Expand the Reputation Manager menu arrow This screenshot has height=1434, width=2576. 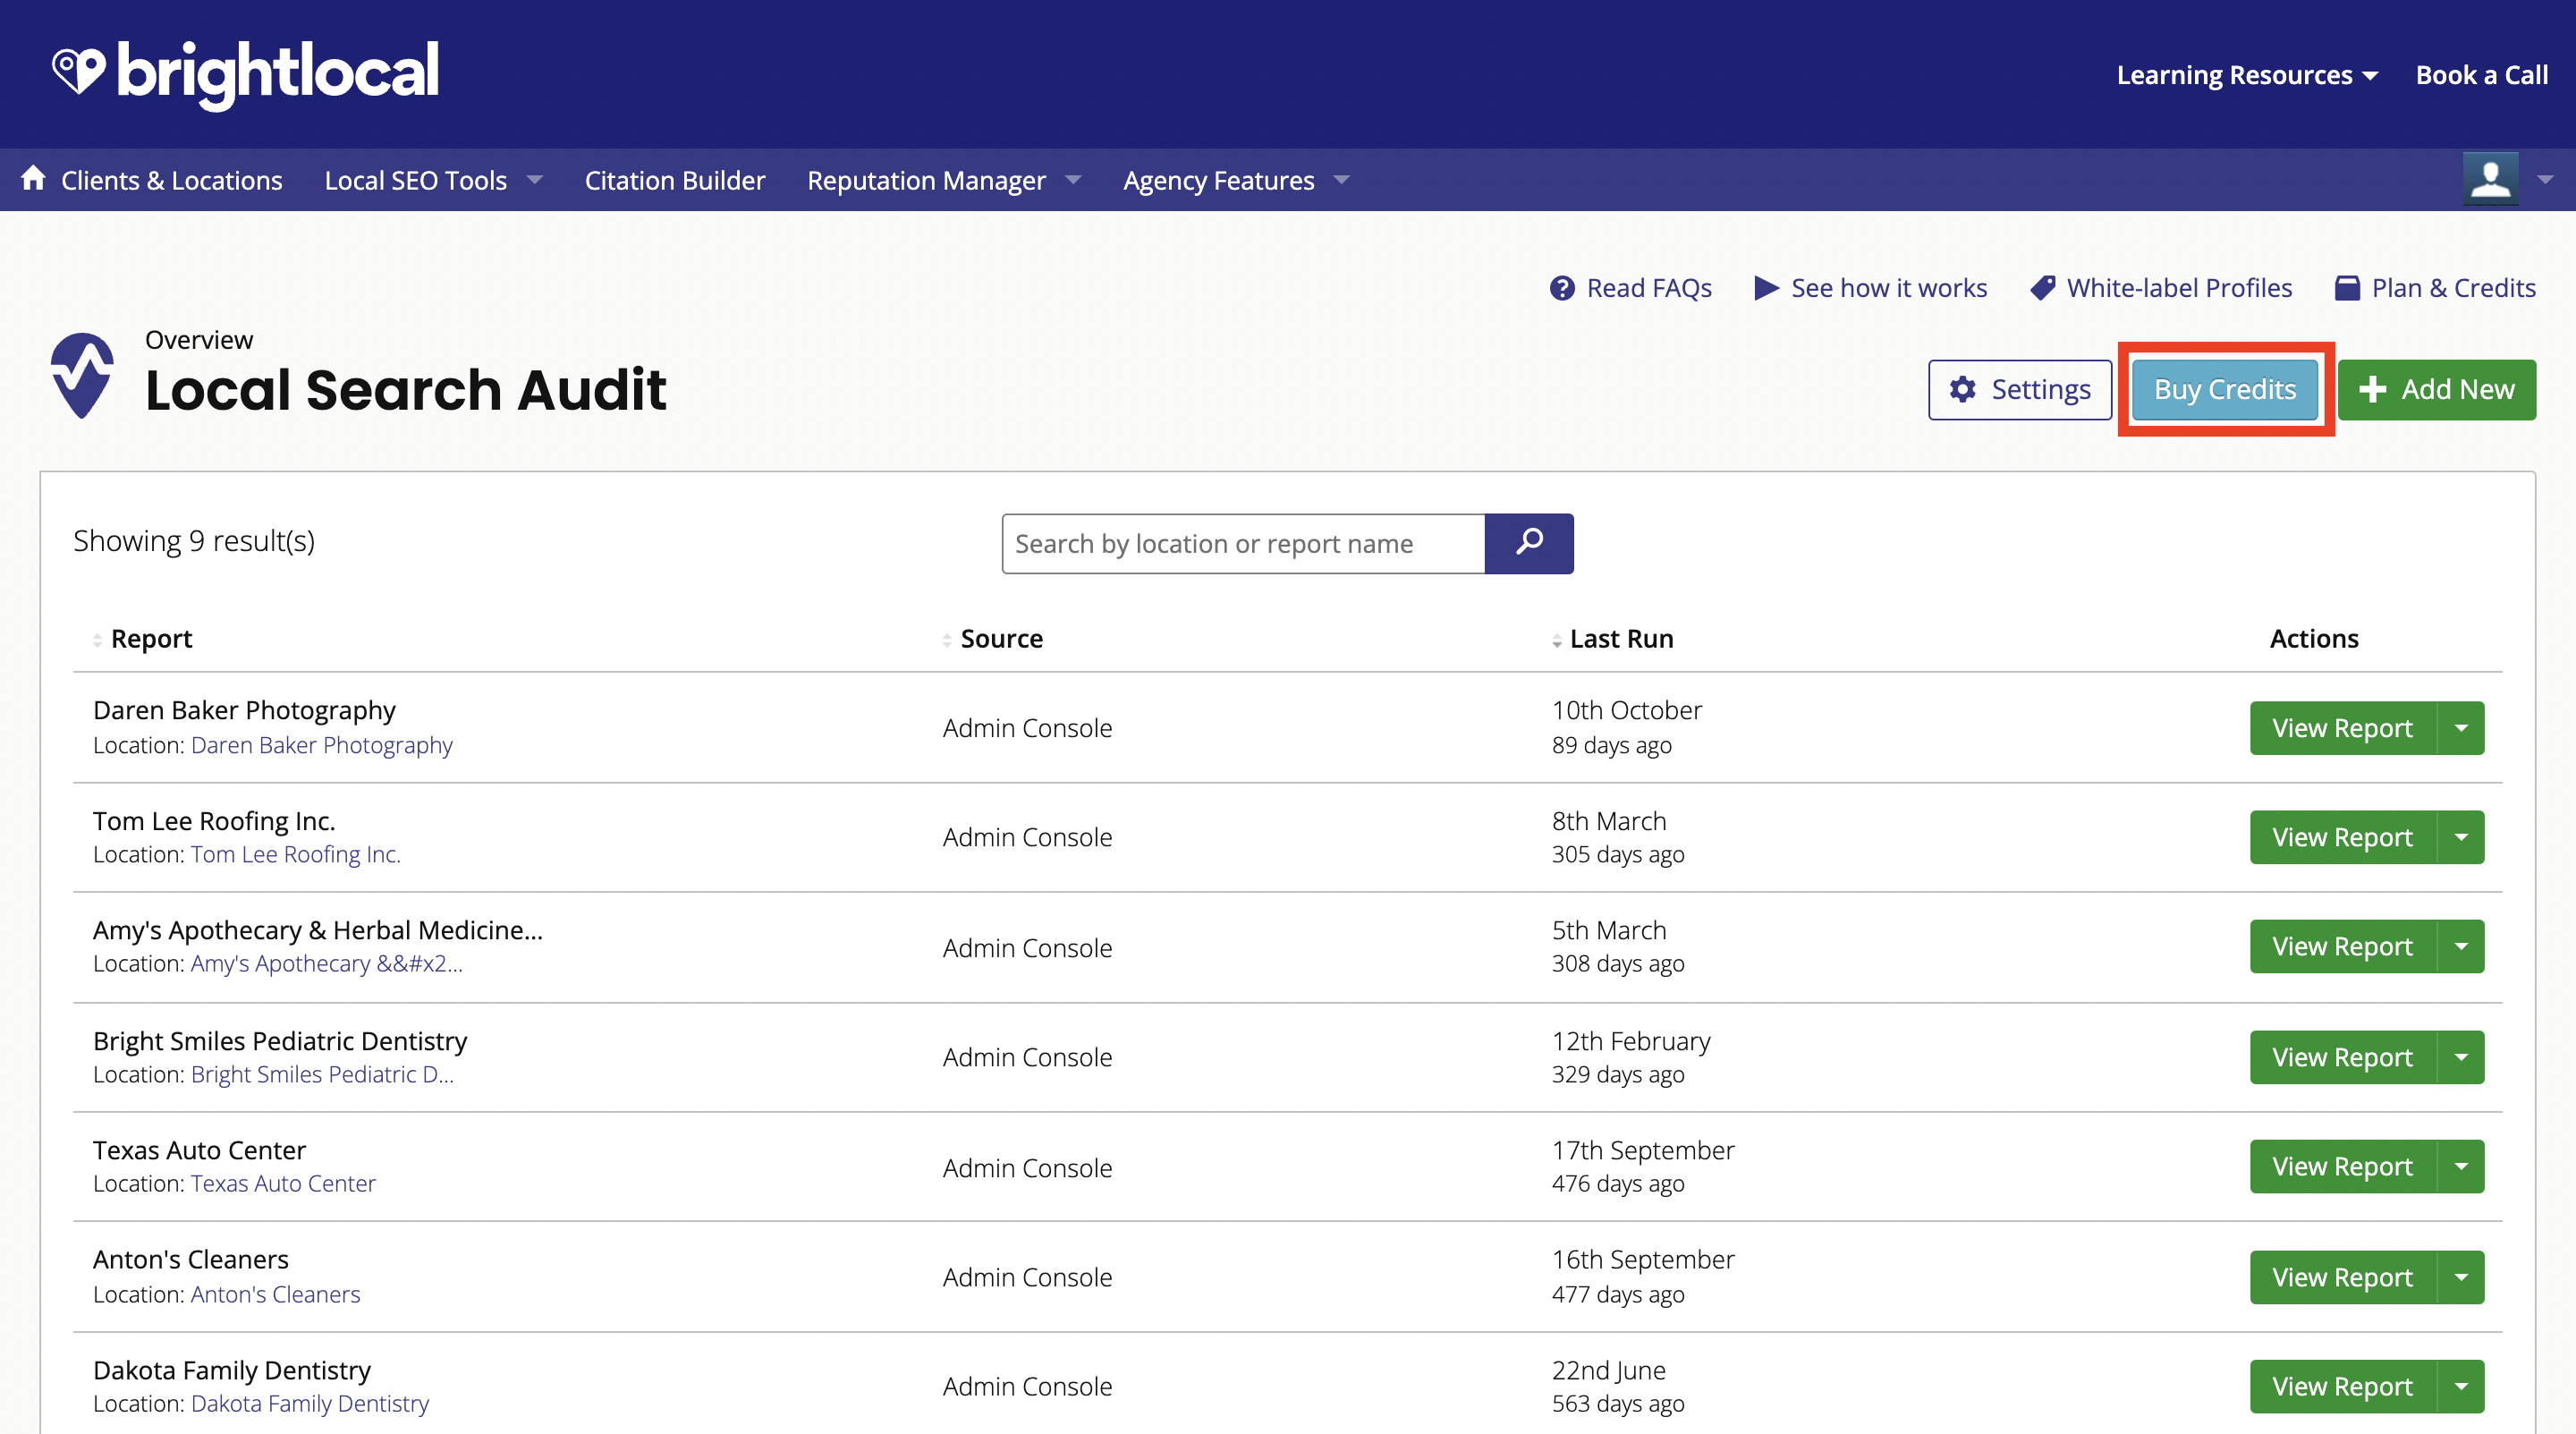(1073, 180)
